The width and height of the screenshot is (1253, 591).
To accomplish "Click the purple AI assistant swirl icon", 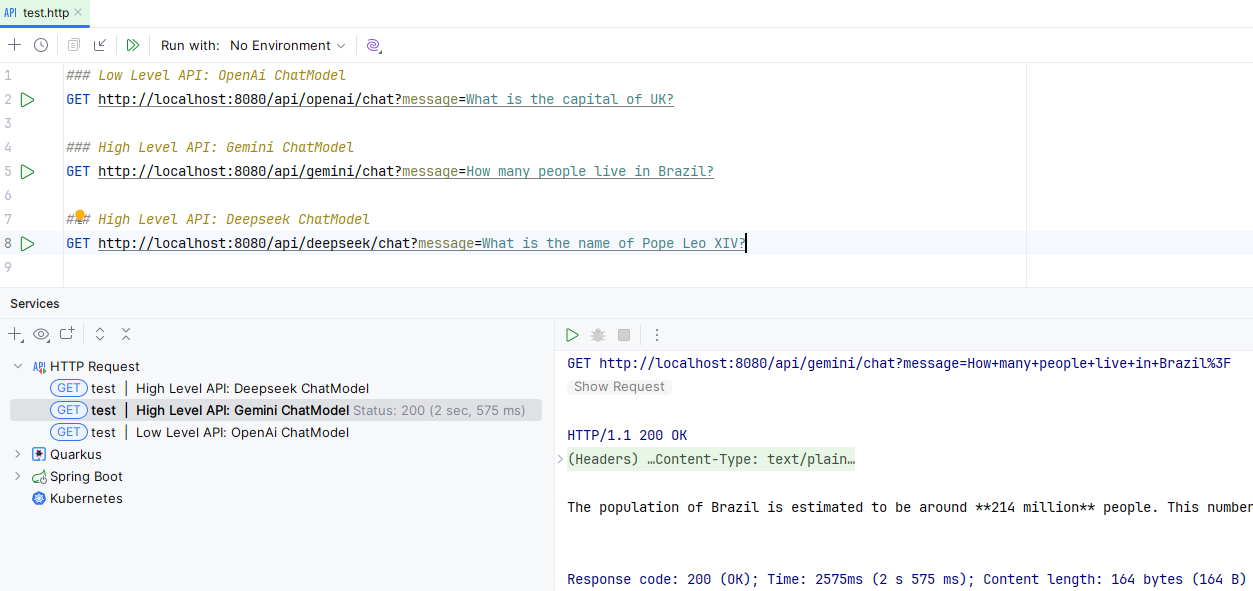I will pyautogui.click(x=373, y=45).
